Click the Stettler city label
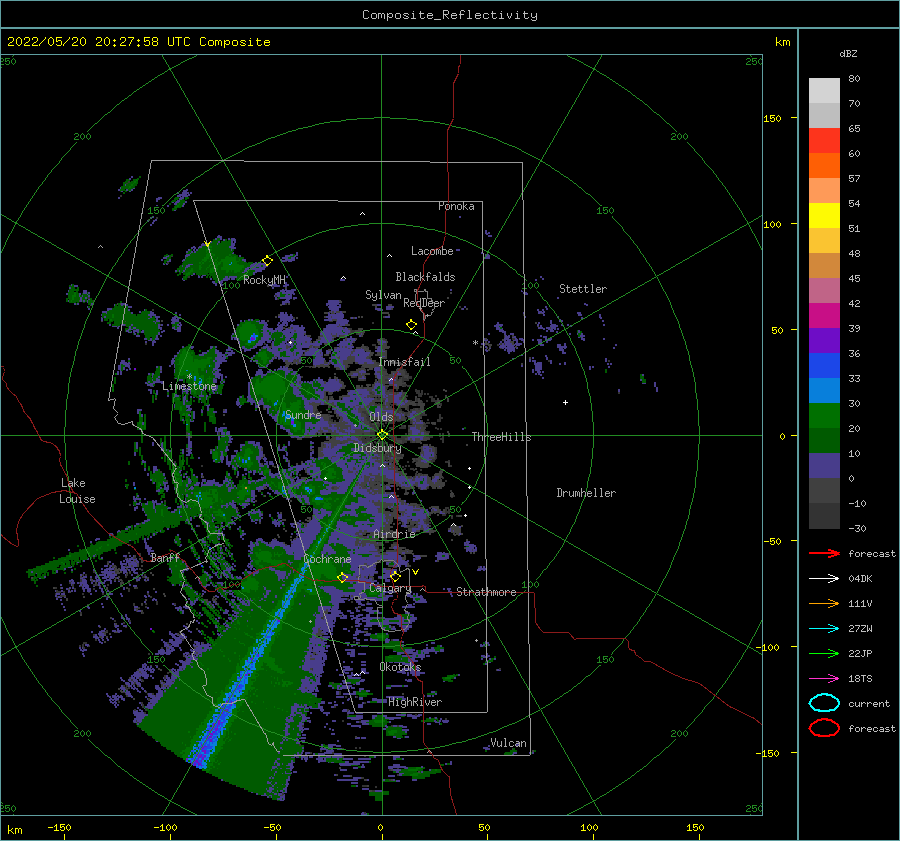 (x=583, y=289)
